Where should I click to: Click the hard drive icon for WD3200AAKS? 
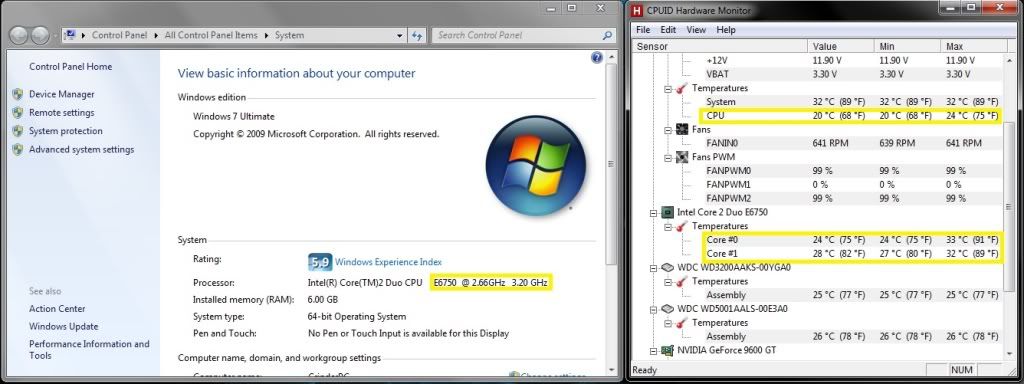[x=667, y=267]
